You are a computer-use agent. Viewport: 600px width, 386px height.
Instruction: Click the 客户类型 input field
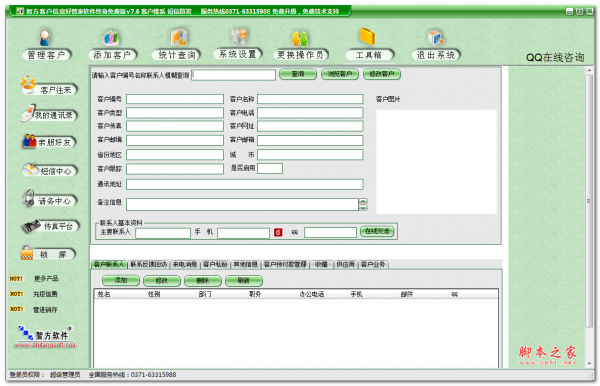(x=175, y=113)
